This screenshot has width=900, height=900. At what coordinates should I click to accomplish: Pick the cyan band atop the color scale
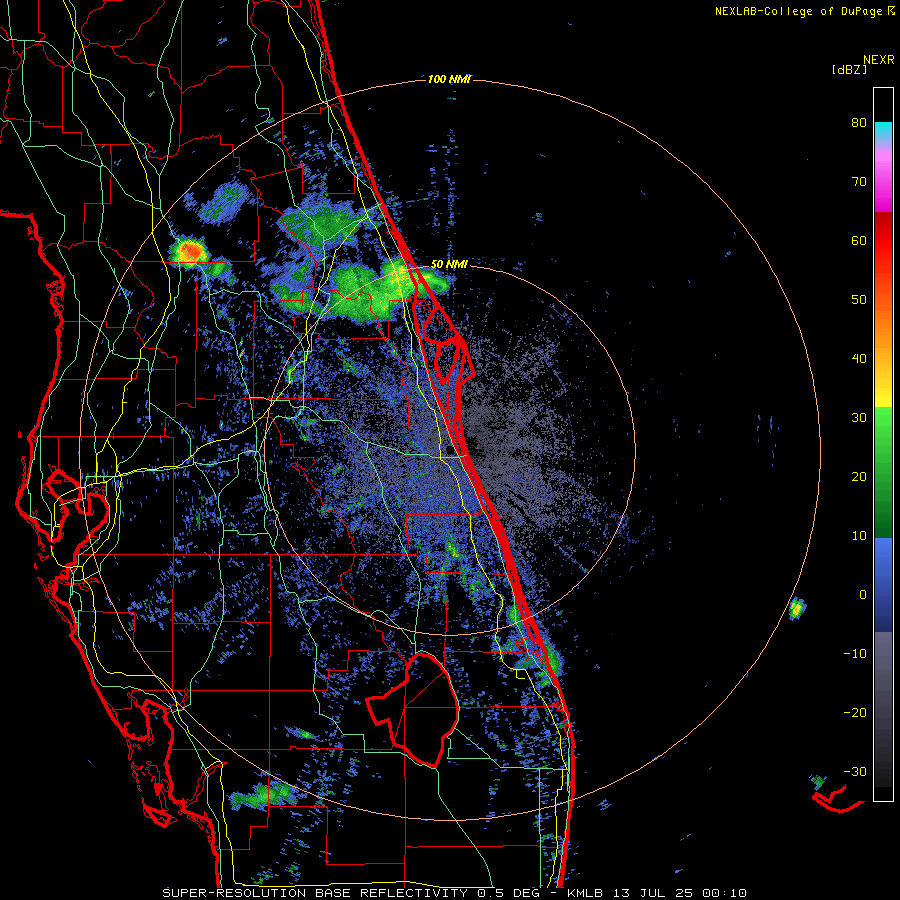pyautogui.click(x=883, y=129)
